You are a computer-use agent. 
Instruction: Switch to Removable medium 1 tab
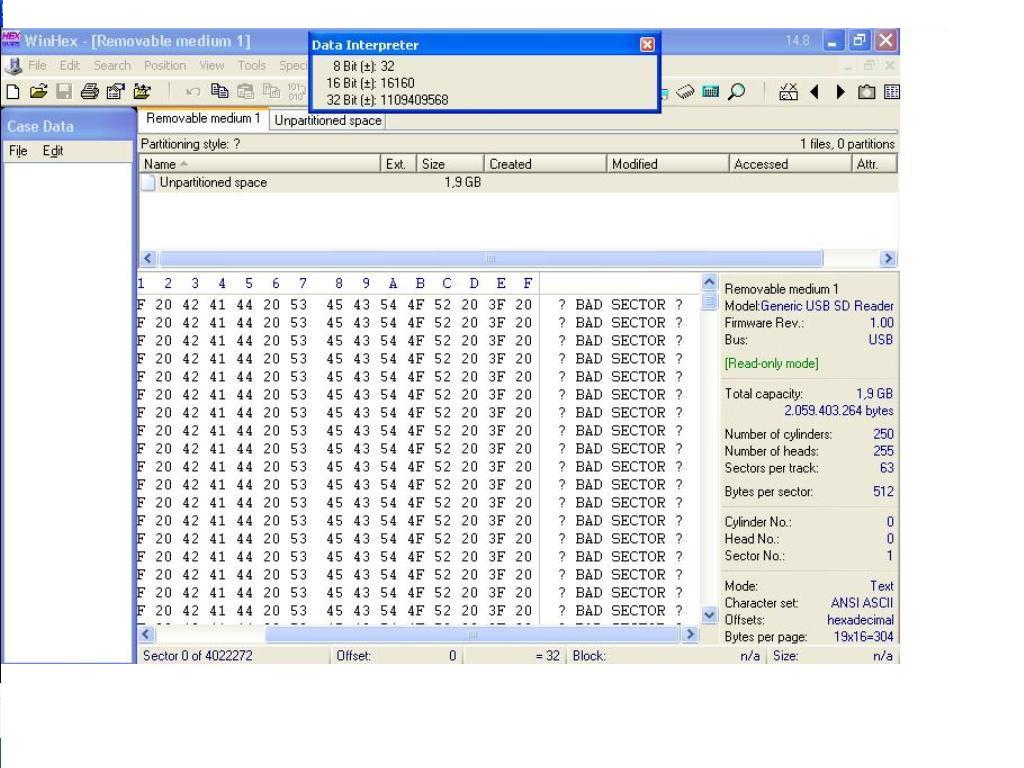point(203,118)
